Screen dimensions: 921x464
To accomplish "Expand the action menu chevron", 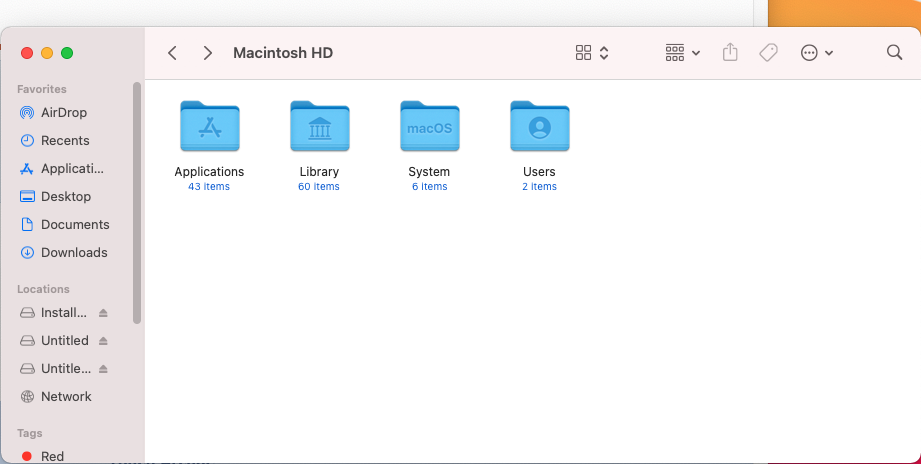I will 829,53.
